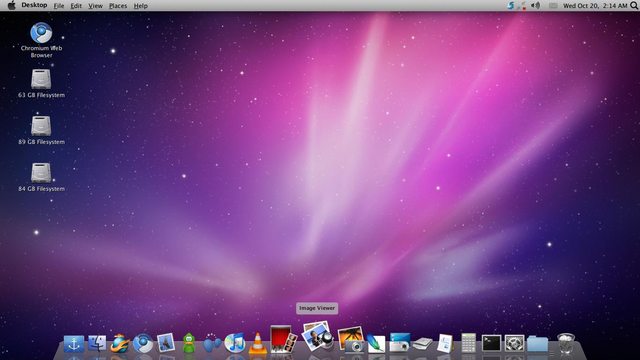Click the Apple logo menu
The height and width of the screenshot is (360, 640).
click(11, 5)
